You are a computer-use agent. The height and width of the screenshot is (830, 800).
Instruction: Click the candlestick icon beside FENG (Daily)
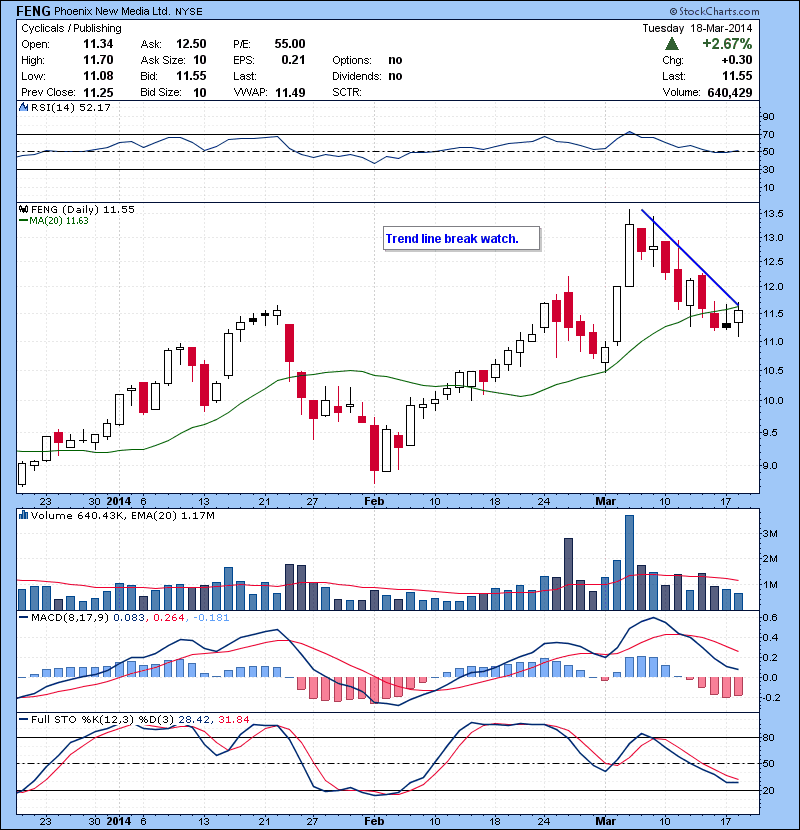point(23,209)
